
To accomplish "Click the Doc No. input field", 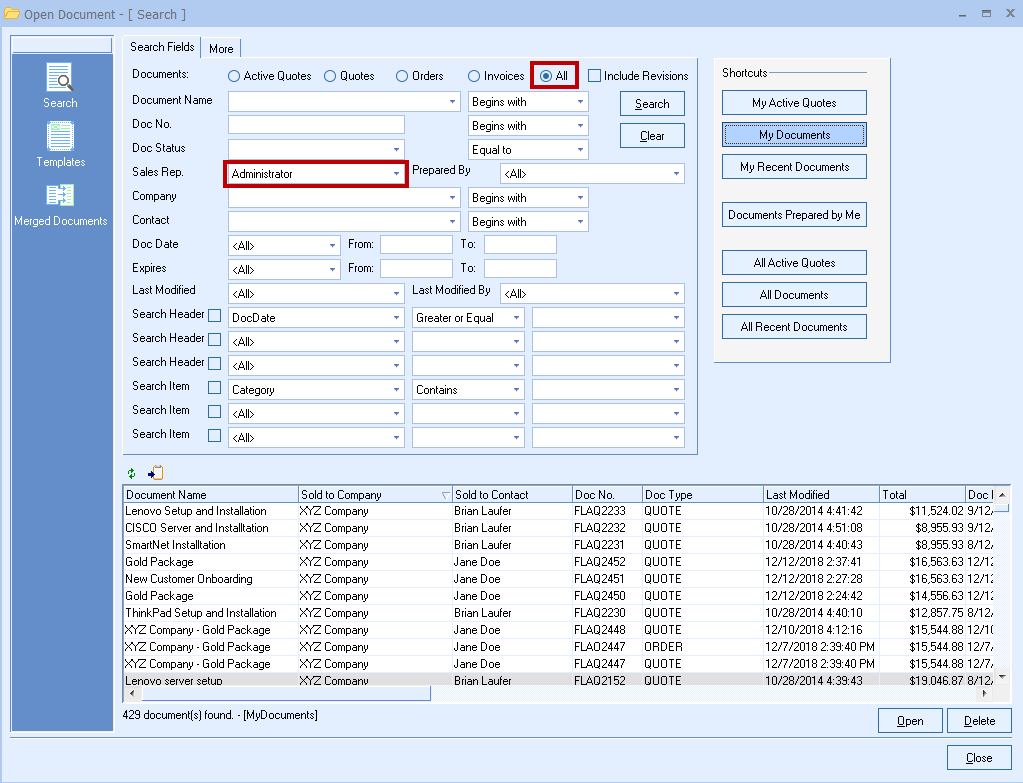I will [316, 125].
